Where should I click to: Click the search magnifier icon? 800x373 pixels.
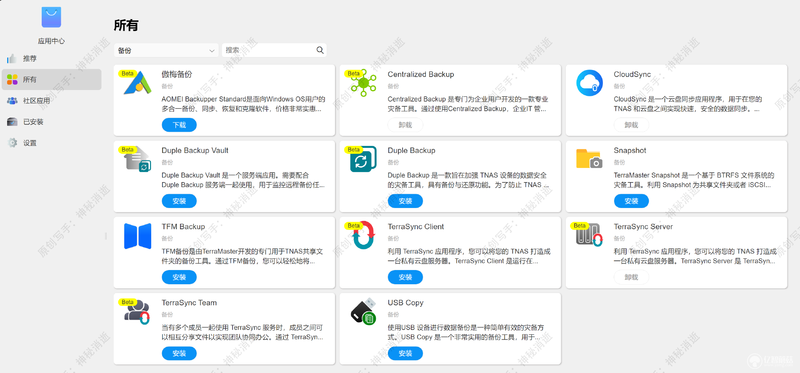[x=320, y=50]
